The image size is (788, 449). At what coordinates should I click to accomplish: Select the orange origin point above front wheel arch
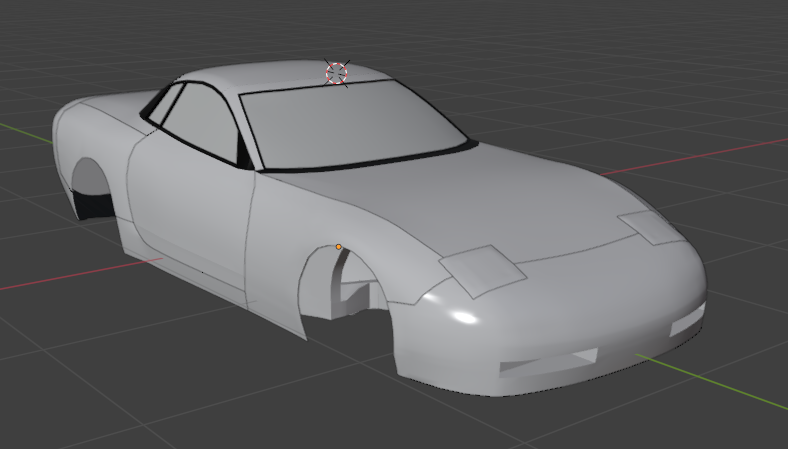click(x=339, y=247)
